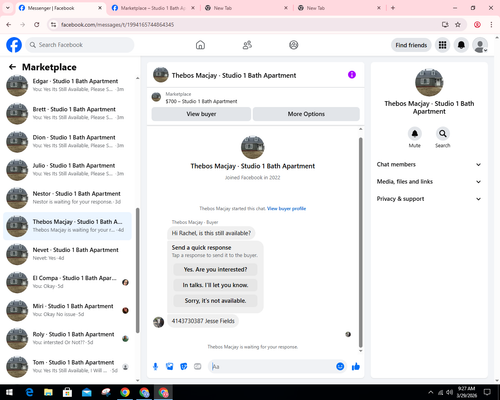Open the Brett conversation
The width and height of the screenshot is (500, 400).
tap(68, 113)
